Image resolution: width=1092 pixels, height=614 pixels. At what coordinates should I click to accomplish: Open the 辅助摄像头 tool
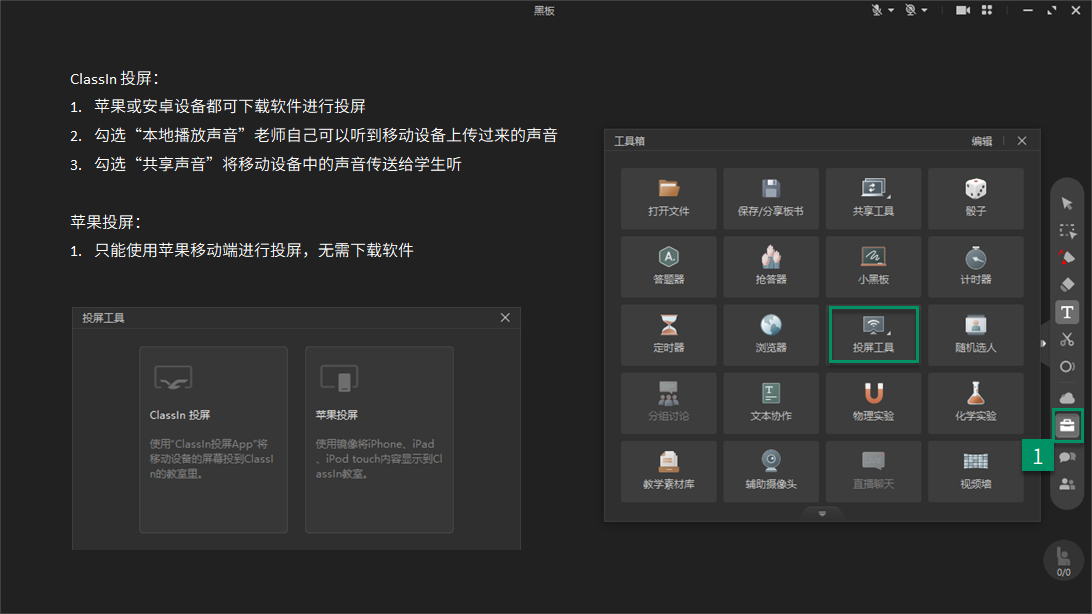point(771,471)
